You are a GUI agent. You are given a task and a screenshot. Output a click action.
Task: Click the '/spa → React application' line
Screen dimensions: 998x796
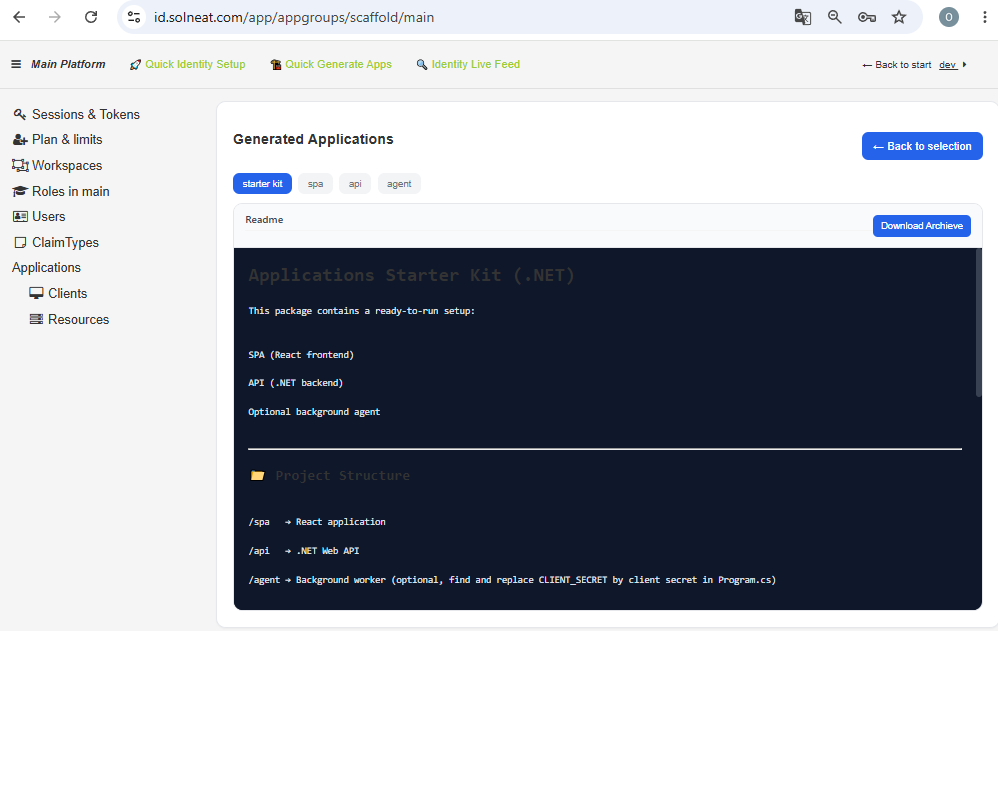(x=317, y=522)
